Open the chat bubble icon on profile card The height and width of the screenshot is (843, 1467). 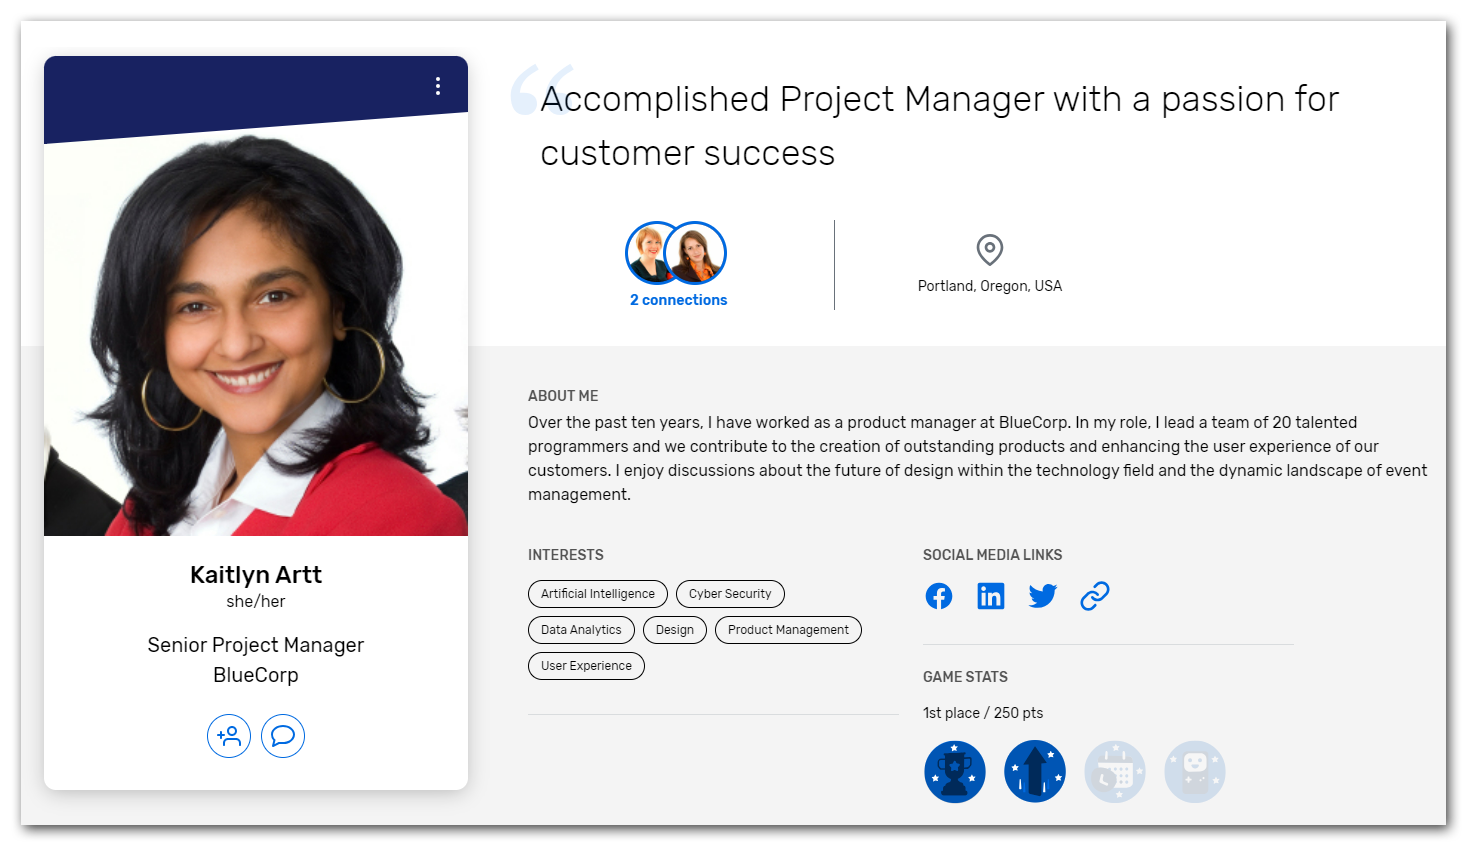282,736
